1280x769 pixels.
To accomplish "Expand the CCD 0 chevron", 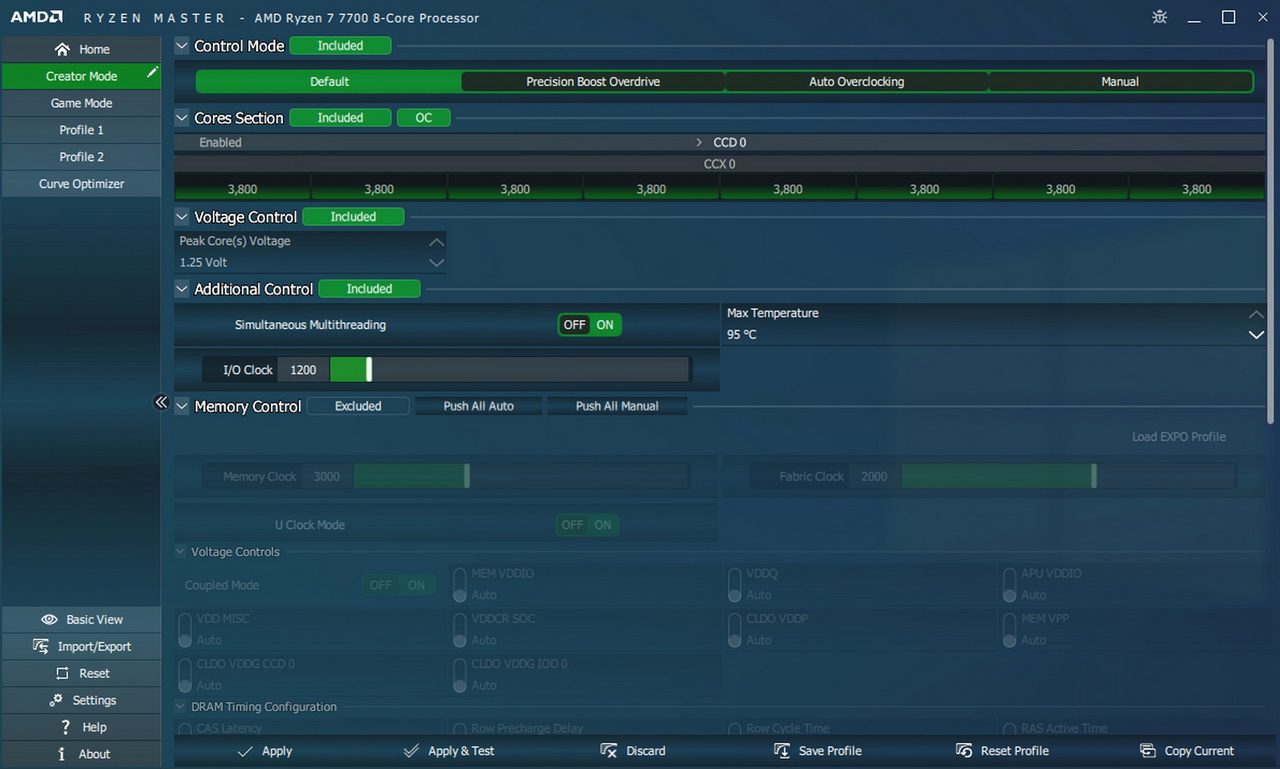I will [699, 143].
